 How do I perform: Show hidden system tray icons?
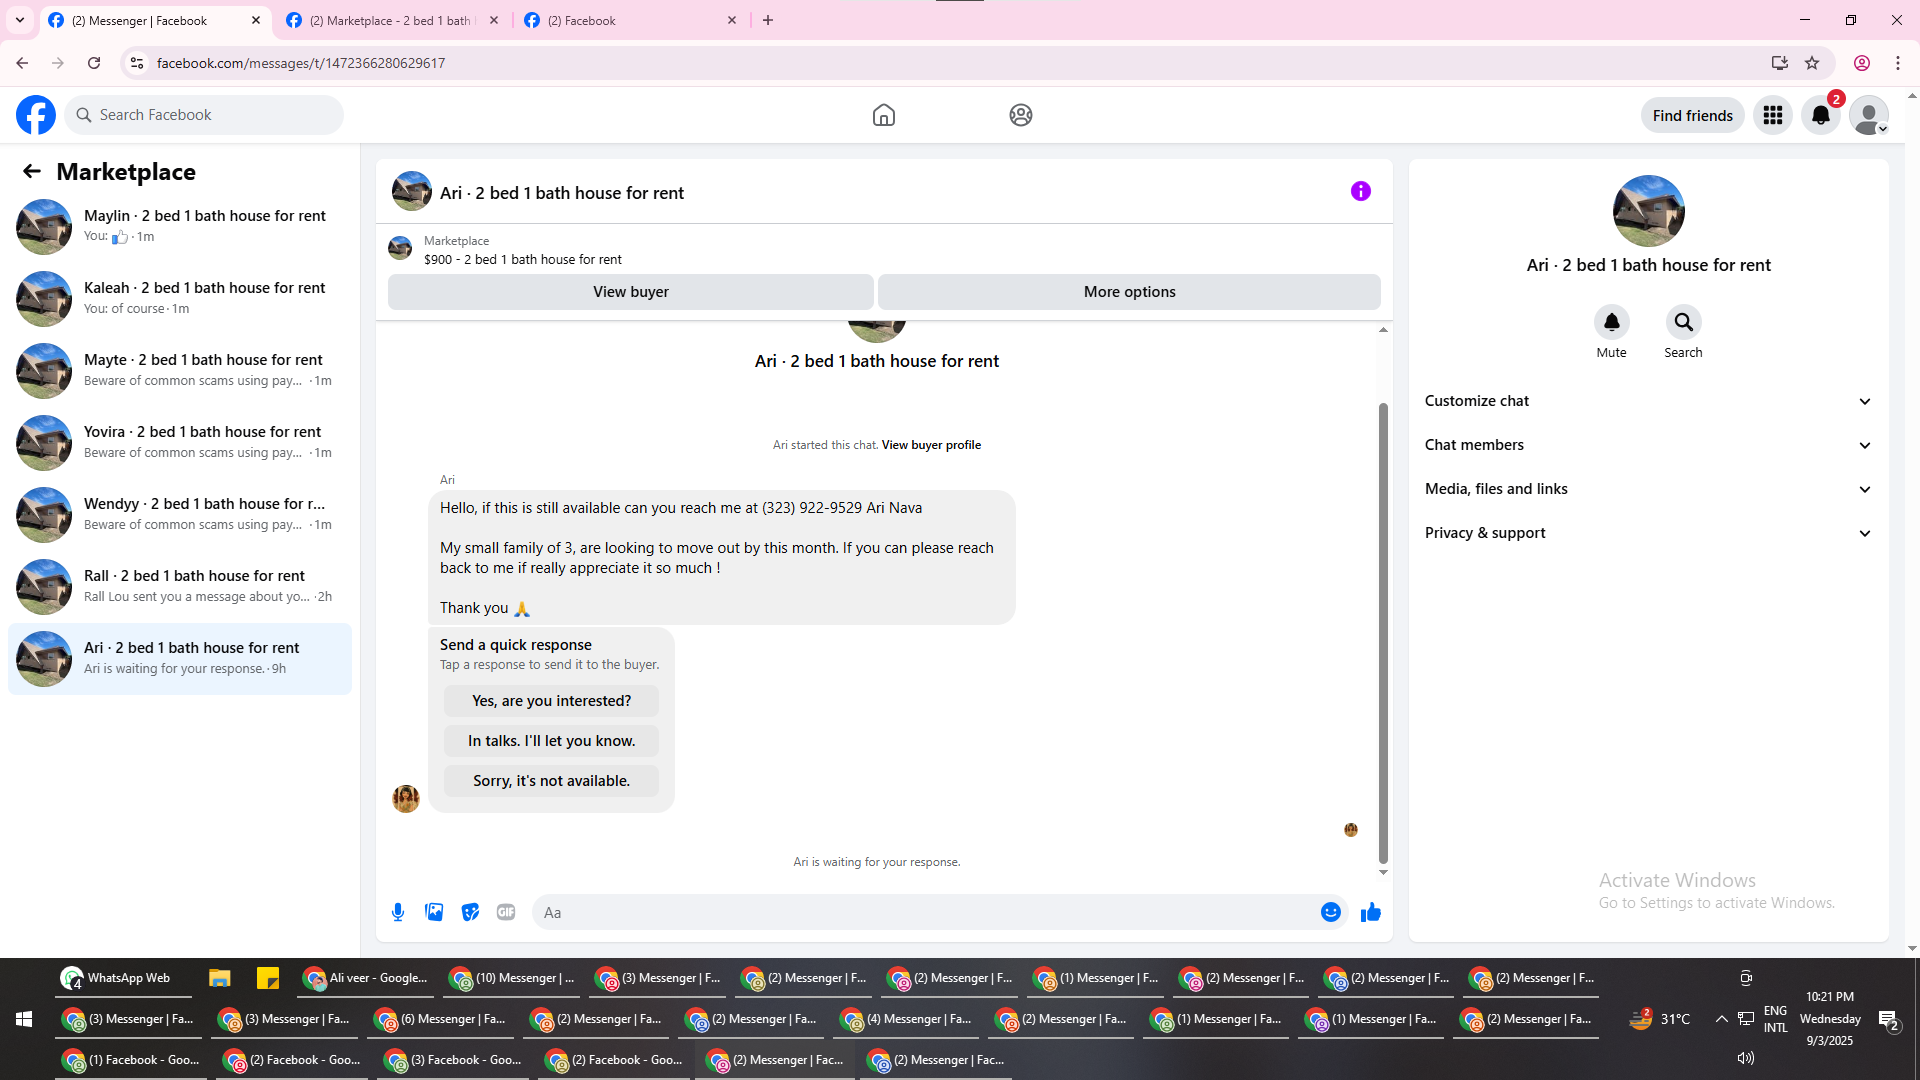pos(1721,1019)
